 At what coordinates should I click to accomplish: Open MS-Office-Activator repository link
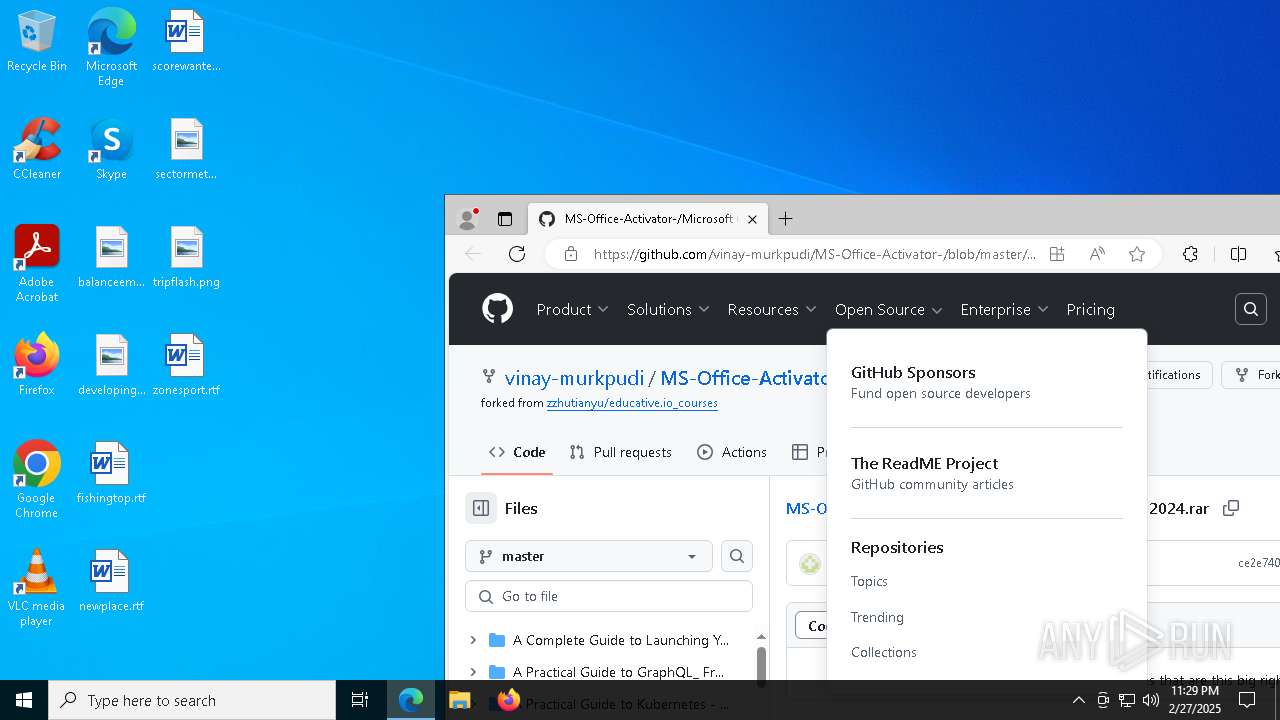743,378
